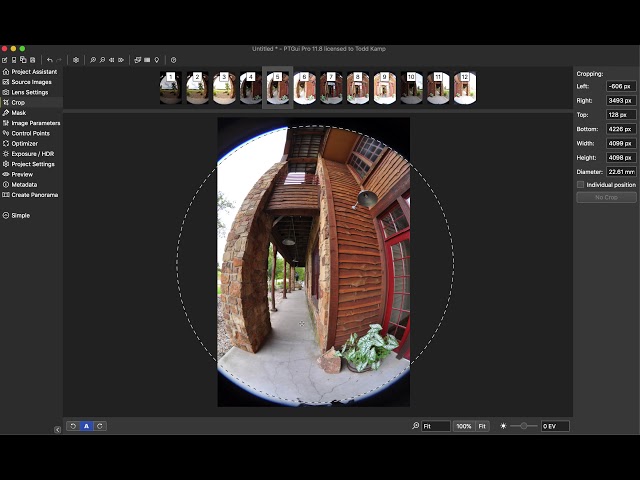Click the auto rotate A button
The height and width of the screenshot is (480, 640).
point(86,426)
